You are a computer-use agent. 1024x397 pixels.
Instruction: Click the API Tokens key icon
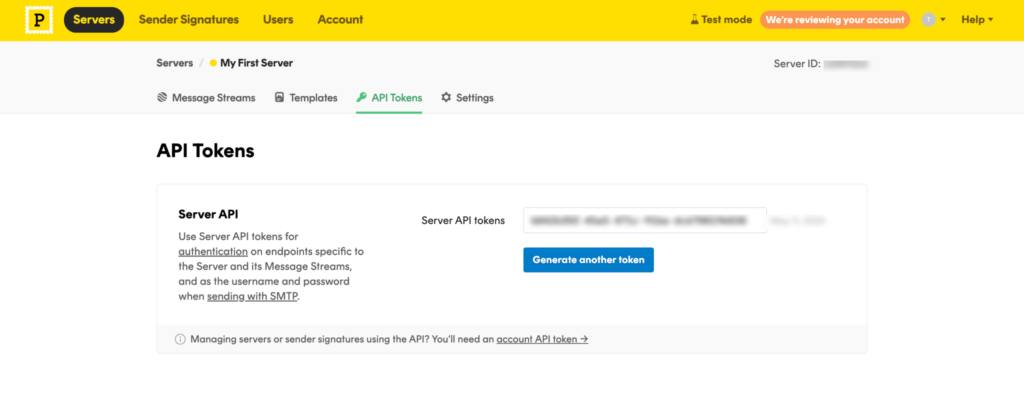[361, 98]
